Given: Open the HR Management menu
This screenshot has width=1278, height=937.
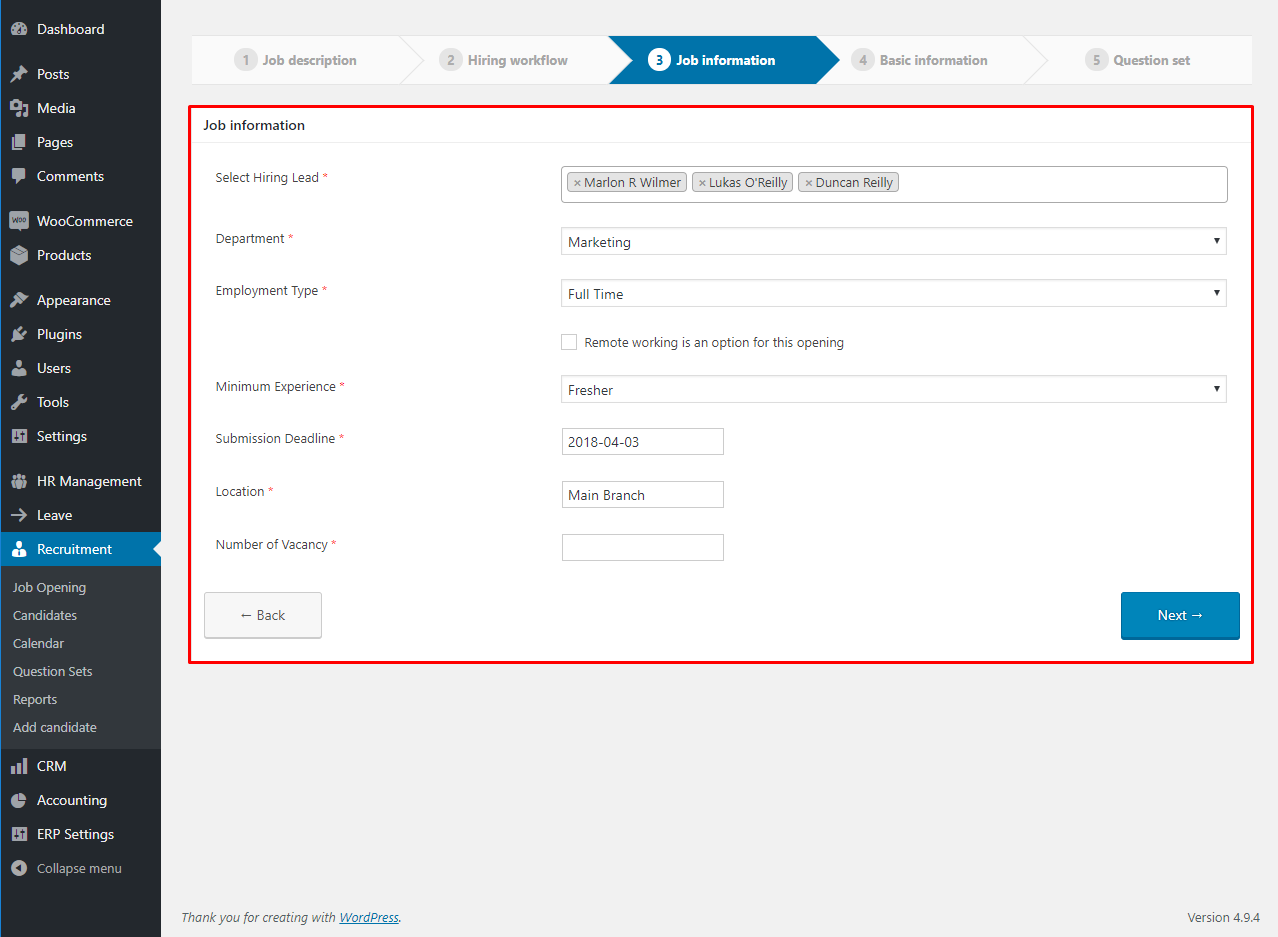Looking at the screenshot, I should click(x=80, y=481).
